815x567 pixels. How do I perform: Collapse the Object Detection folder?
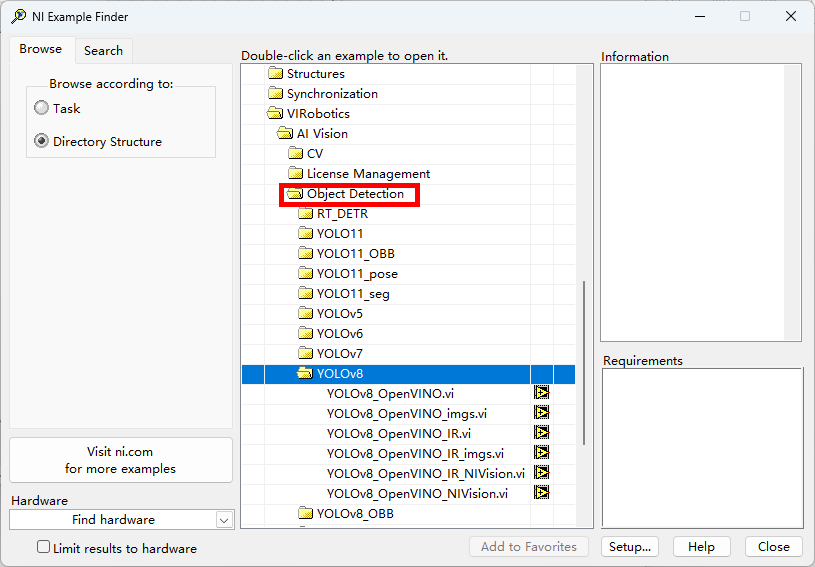[295, 194]
